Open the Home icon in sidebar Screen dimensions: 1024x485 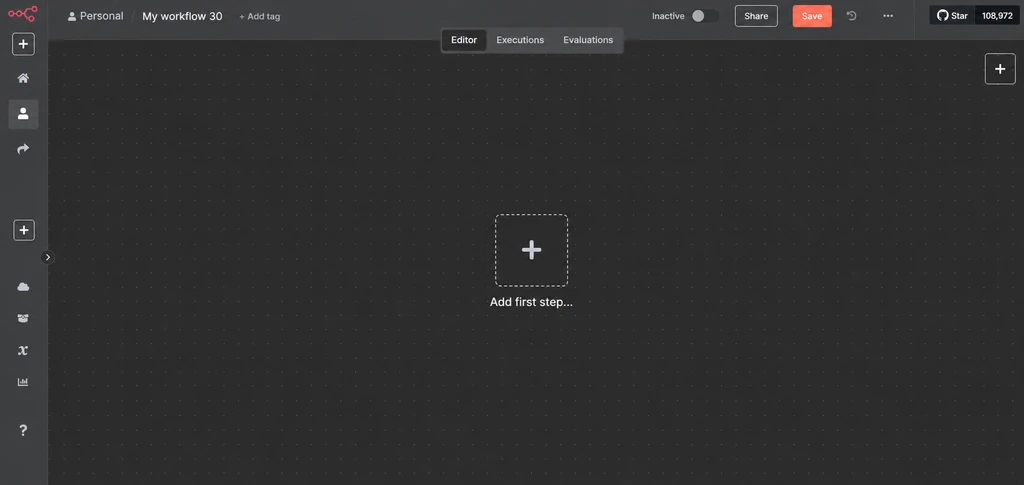23,78
